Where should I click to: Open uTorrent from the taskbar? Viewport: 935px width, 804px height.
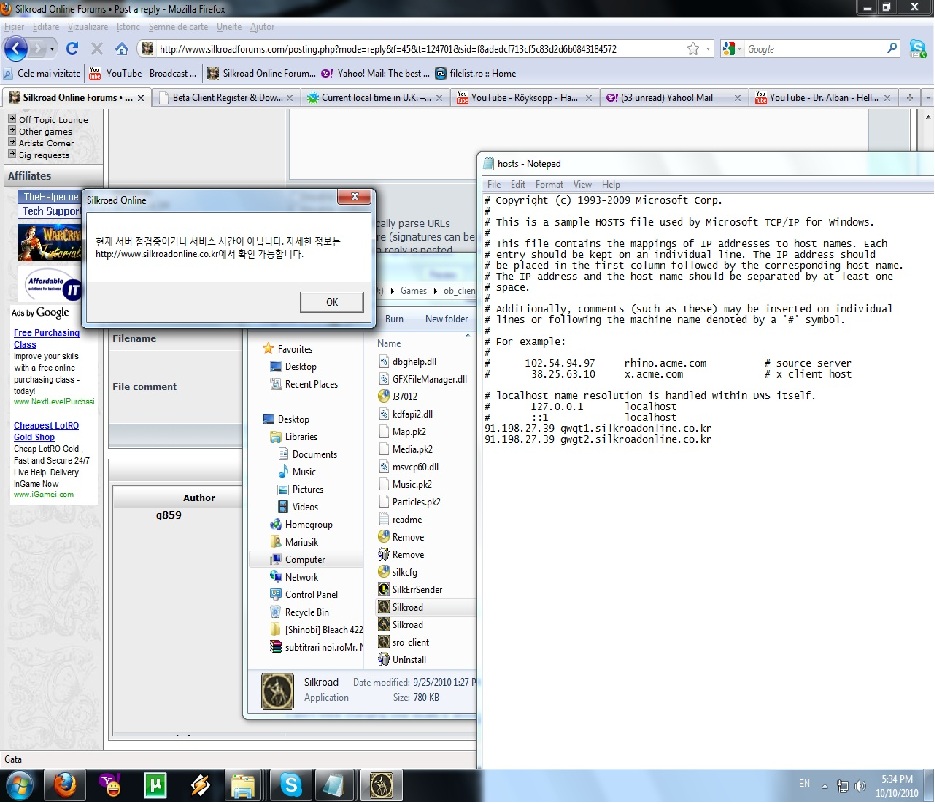154,784
